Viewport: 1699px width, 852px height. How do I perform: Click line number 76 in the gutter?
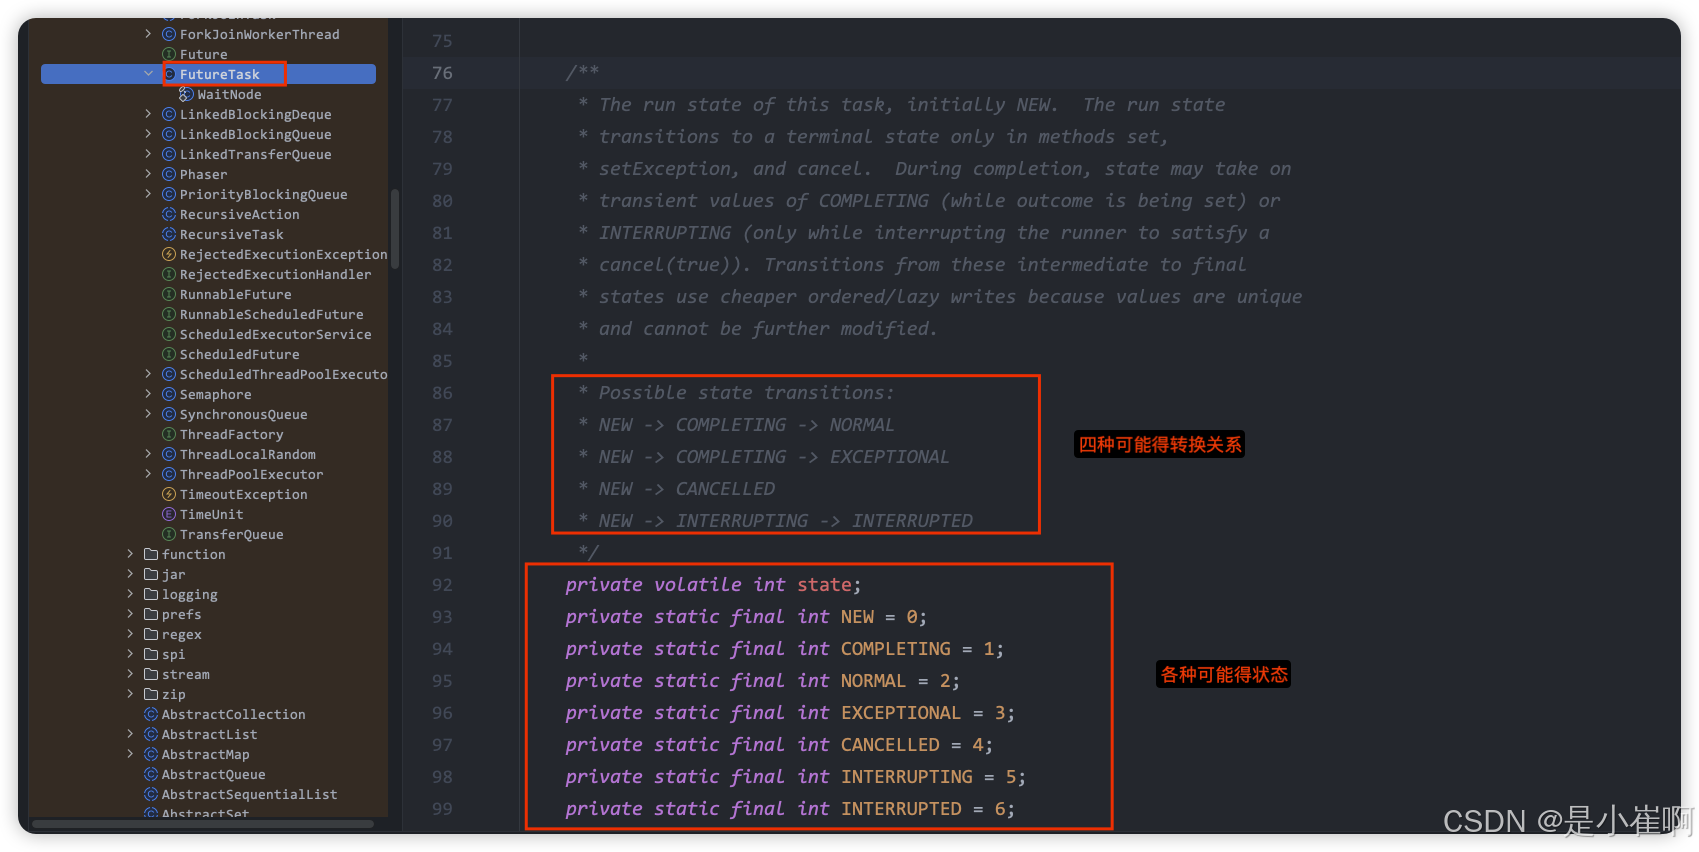click(x=442, y=73)
